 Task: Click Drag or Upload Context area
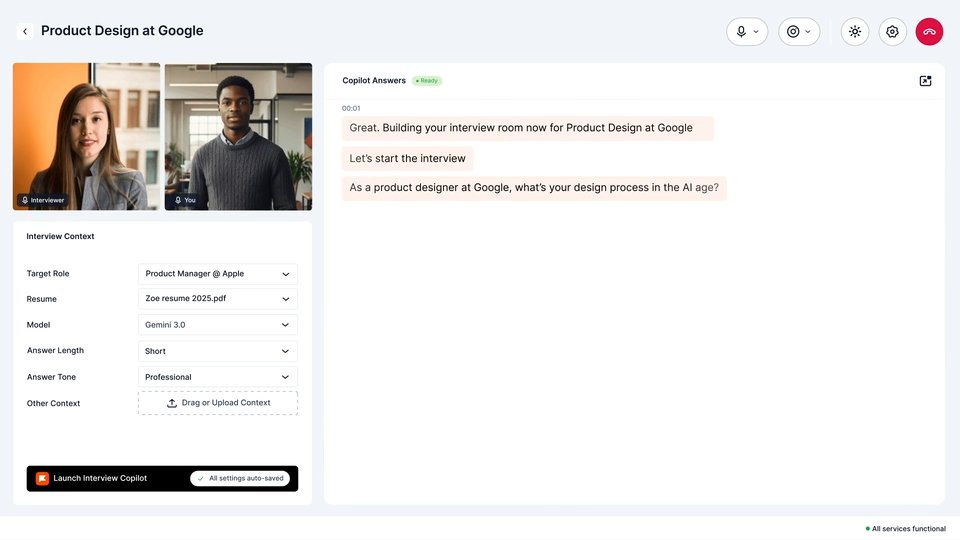[x=218, y=403]
